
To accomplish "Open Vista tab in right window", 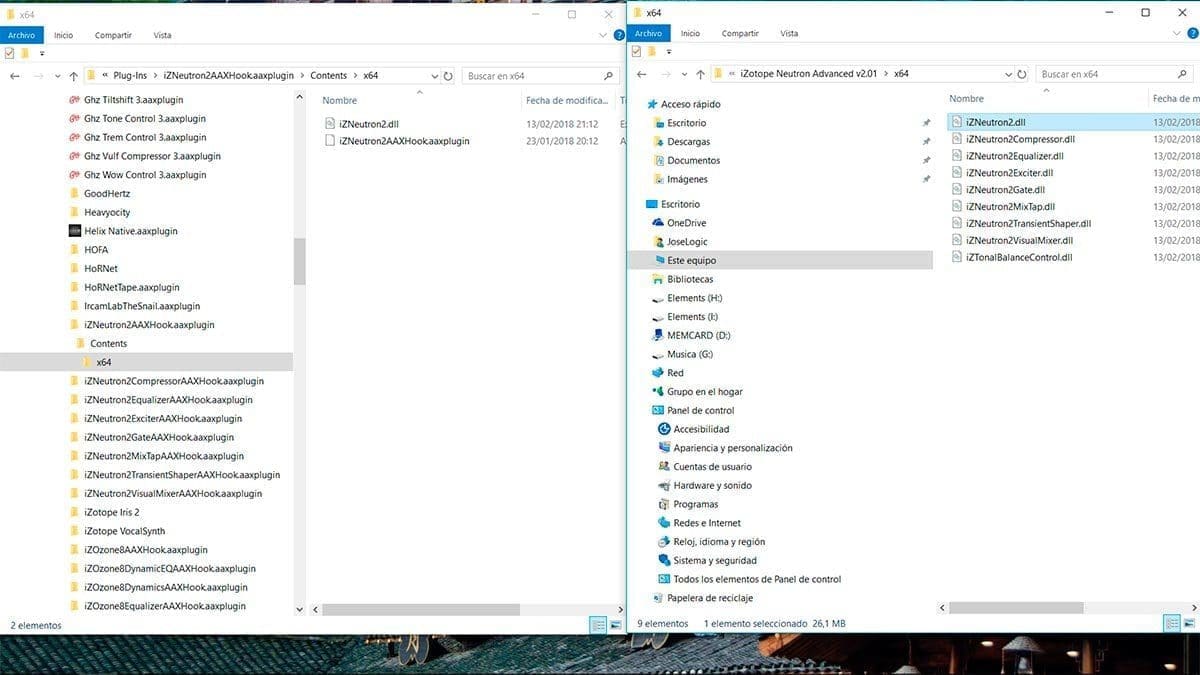I will click(x=789, y=34).
